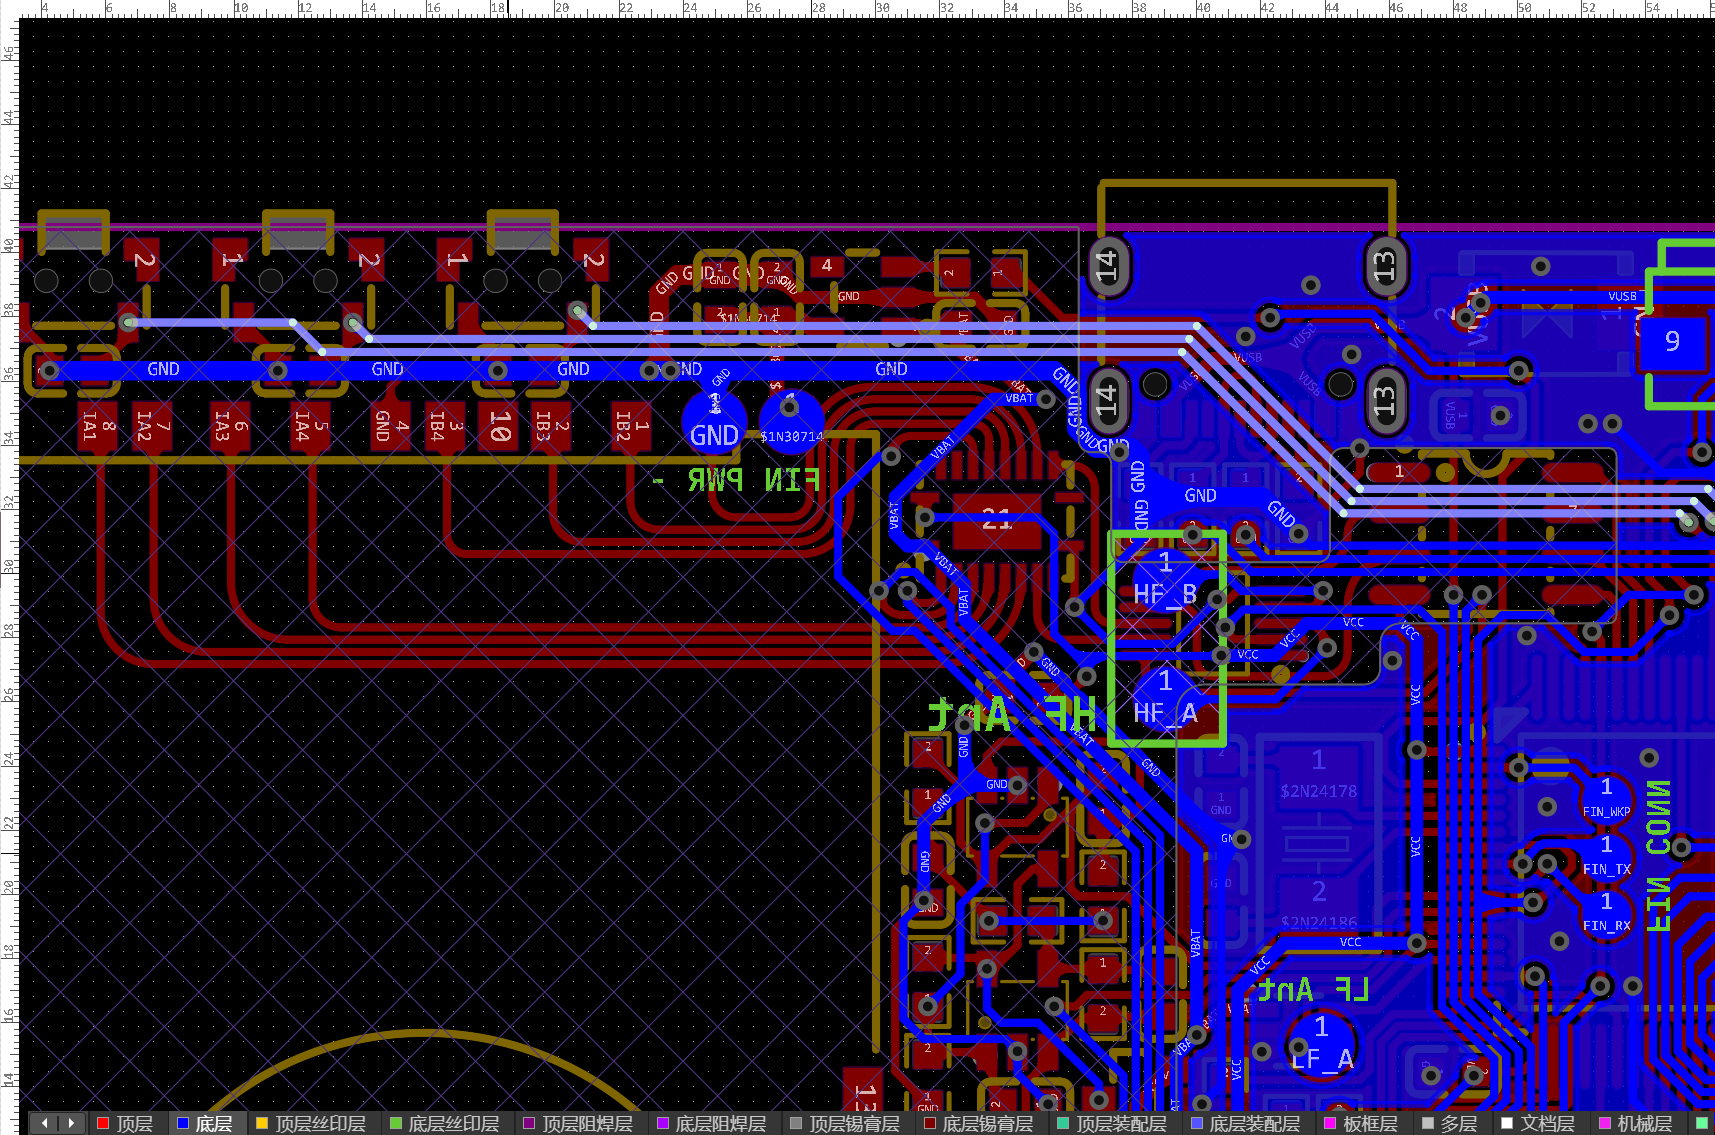Viewport: 1715px width, 1135px height.
Task: Click the white 文档层 color swatch
Action: [1507, 1124]
